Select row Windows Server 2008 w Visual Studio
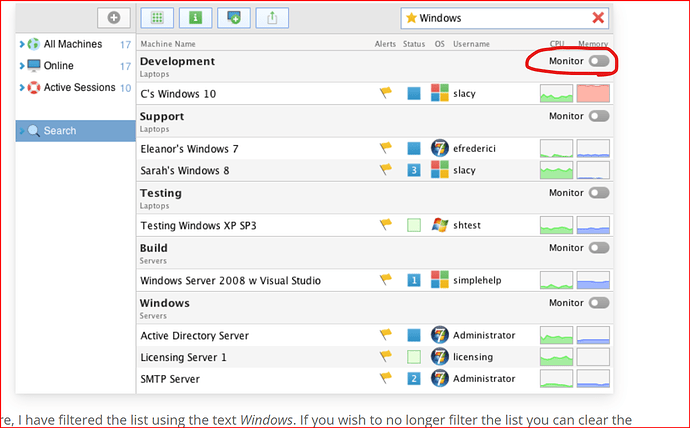This screenshot has height=428, width=690. 374,280
